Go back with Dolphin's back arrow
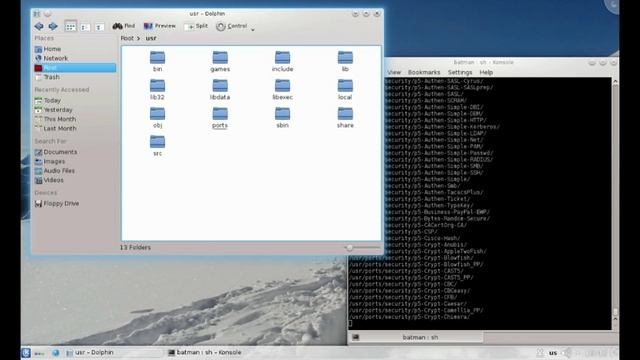The image size is (640, 360). click(x=39, y=27)
